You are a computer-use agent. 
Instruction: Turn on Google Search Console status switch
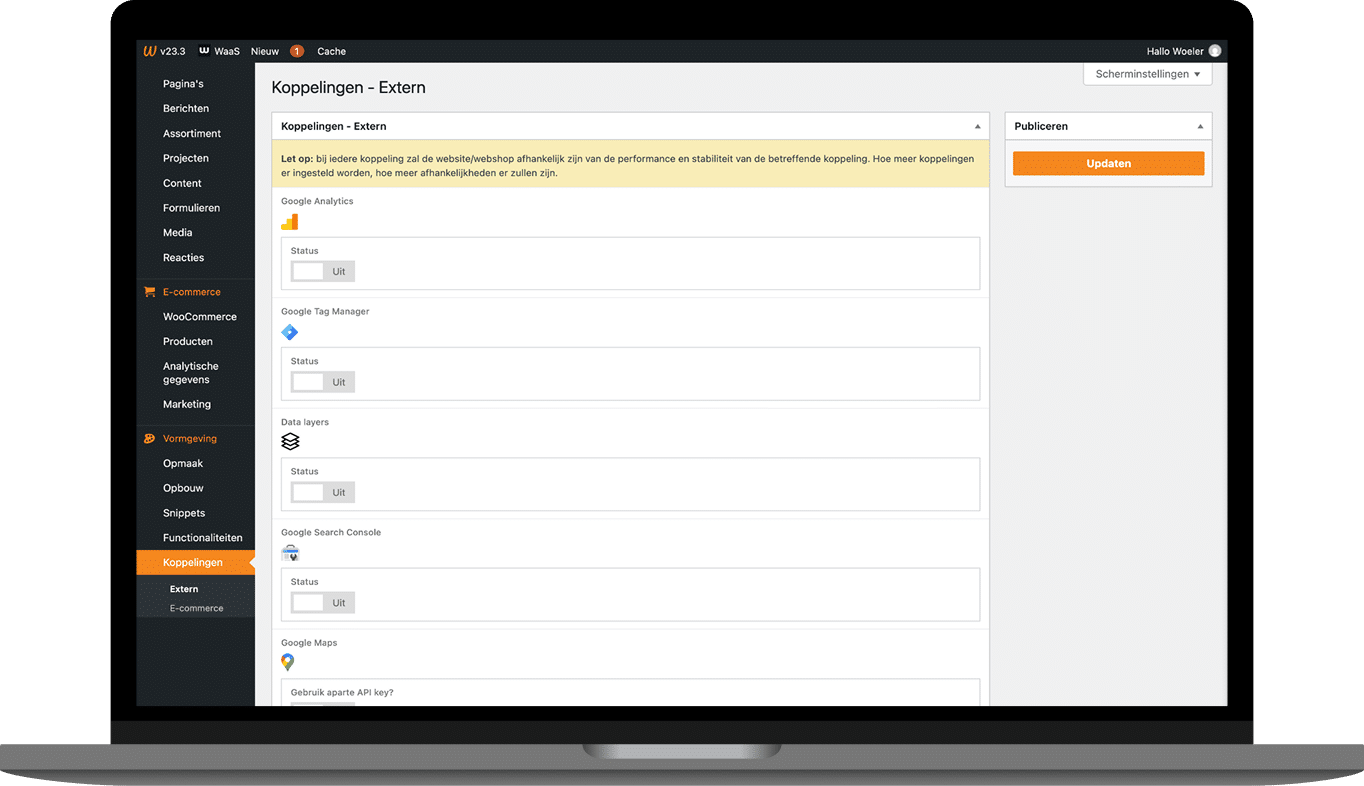click(323, 602)
